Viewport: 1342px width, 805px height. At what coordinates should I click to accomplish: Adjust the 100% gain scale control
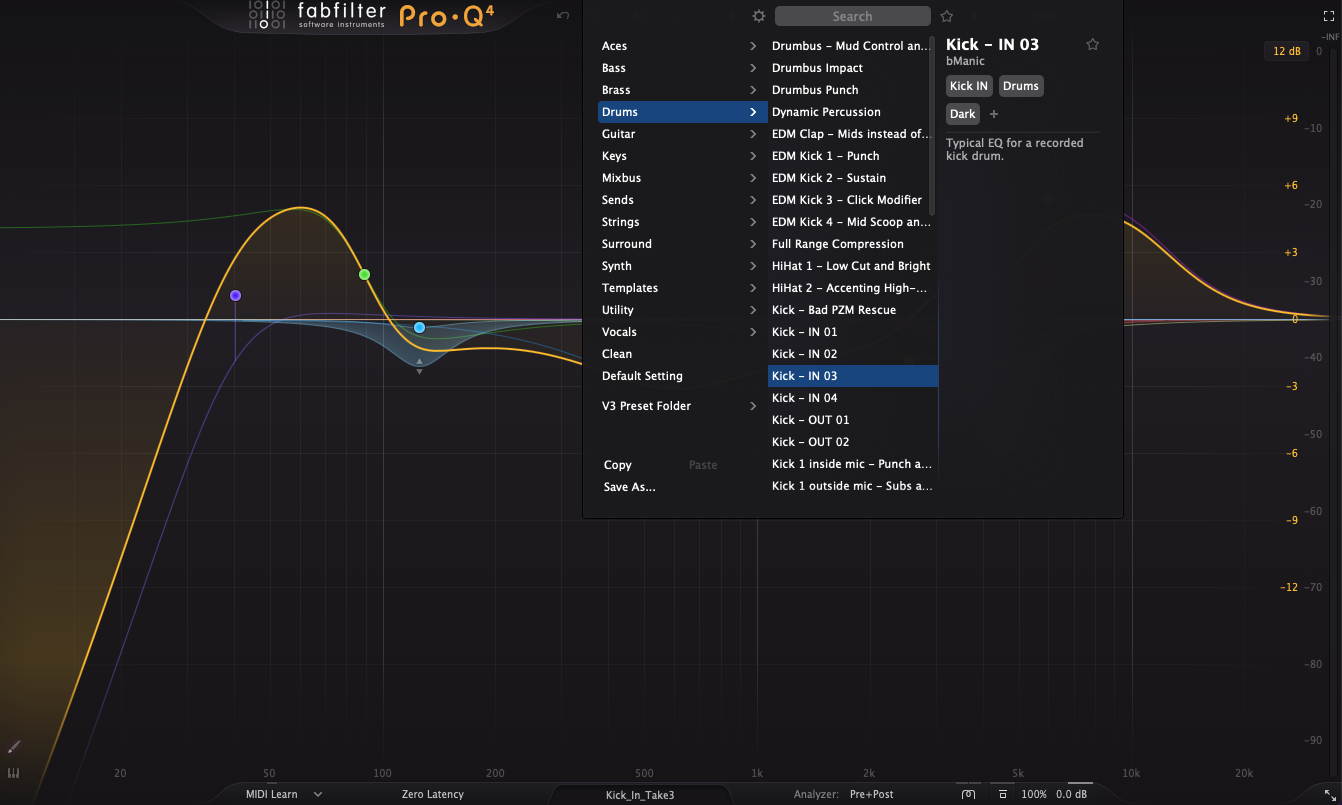point(1034,794)
